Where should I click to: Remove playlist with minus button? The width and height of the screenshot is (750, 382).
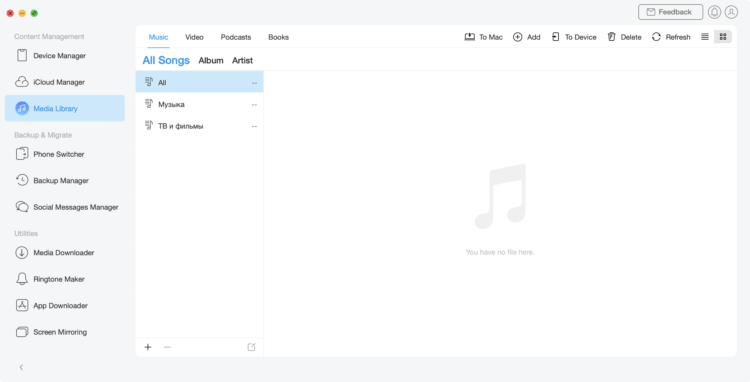167,347
